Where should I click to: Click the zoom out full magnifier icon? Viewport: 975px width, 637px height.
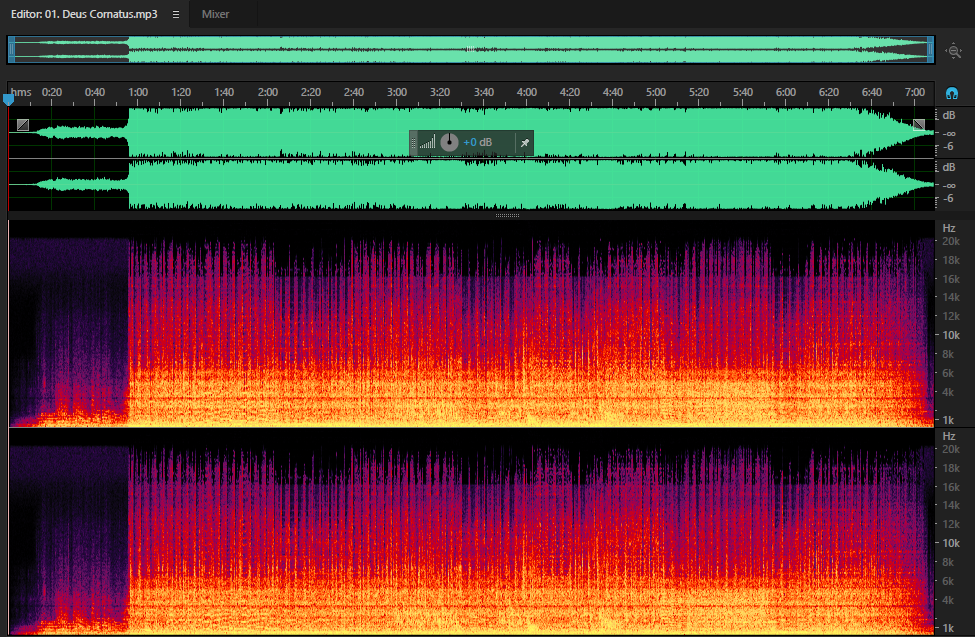click(x=954, y=51)
